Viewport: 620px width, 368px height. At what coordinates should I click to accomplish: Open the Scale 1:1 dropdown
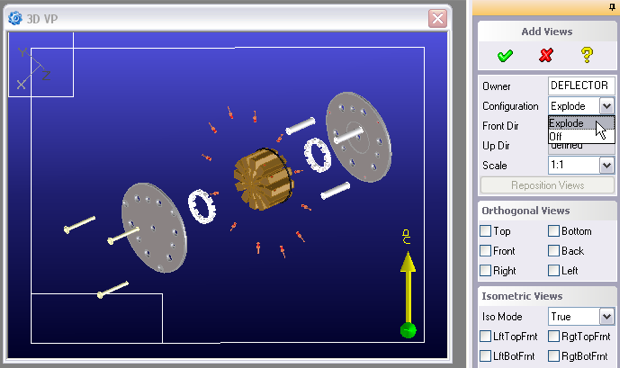click(607, 165)
